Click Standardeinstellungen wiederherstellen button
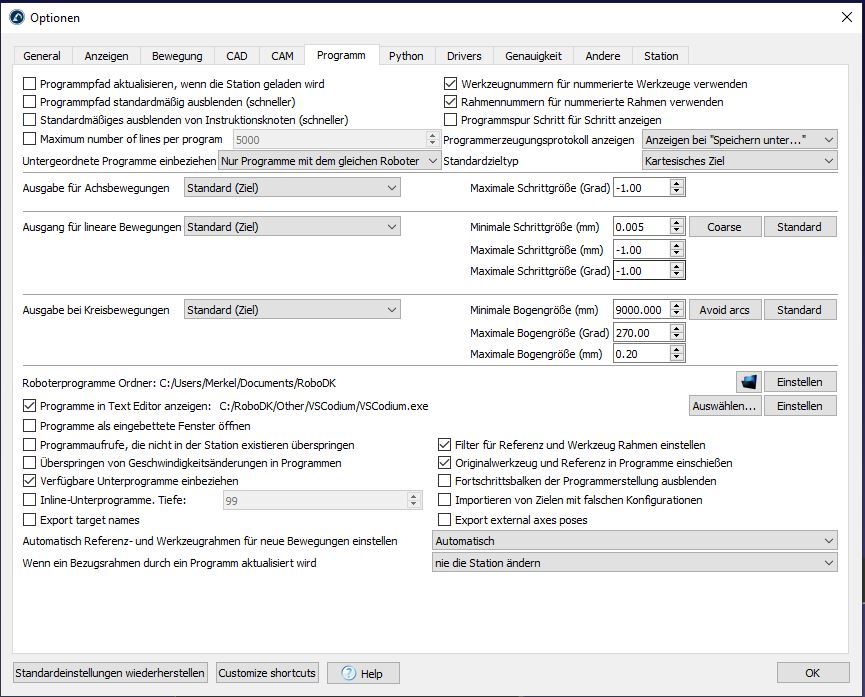Viewport: 865px width, 697px height. click(x=111, y=673)
